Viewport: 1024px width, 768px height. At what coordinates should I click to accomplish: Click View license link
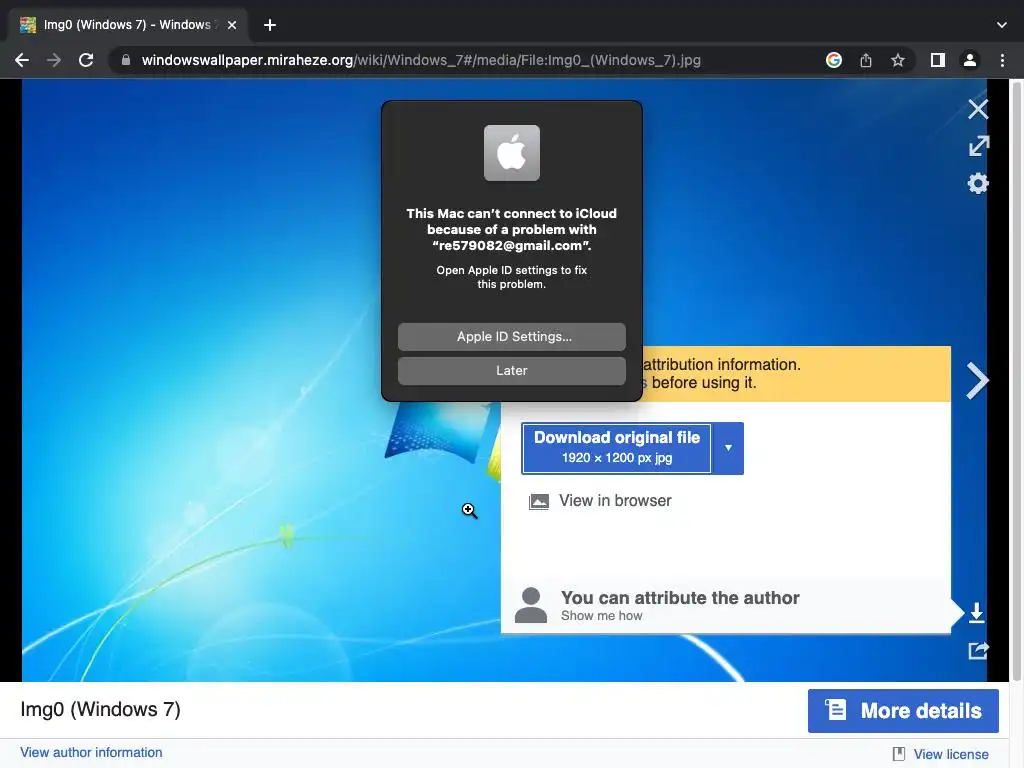(951, 754)
